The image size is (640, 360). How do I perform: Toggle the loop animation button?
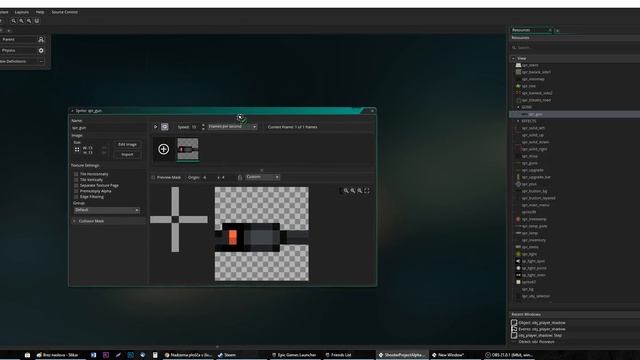click(164, 127)
